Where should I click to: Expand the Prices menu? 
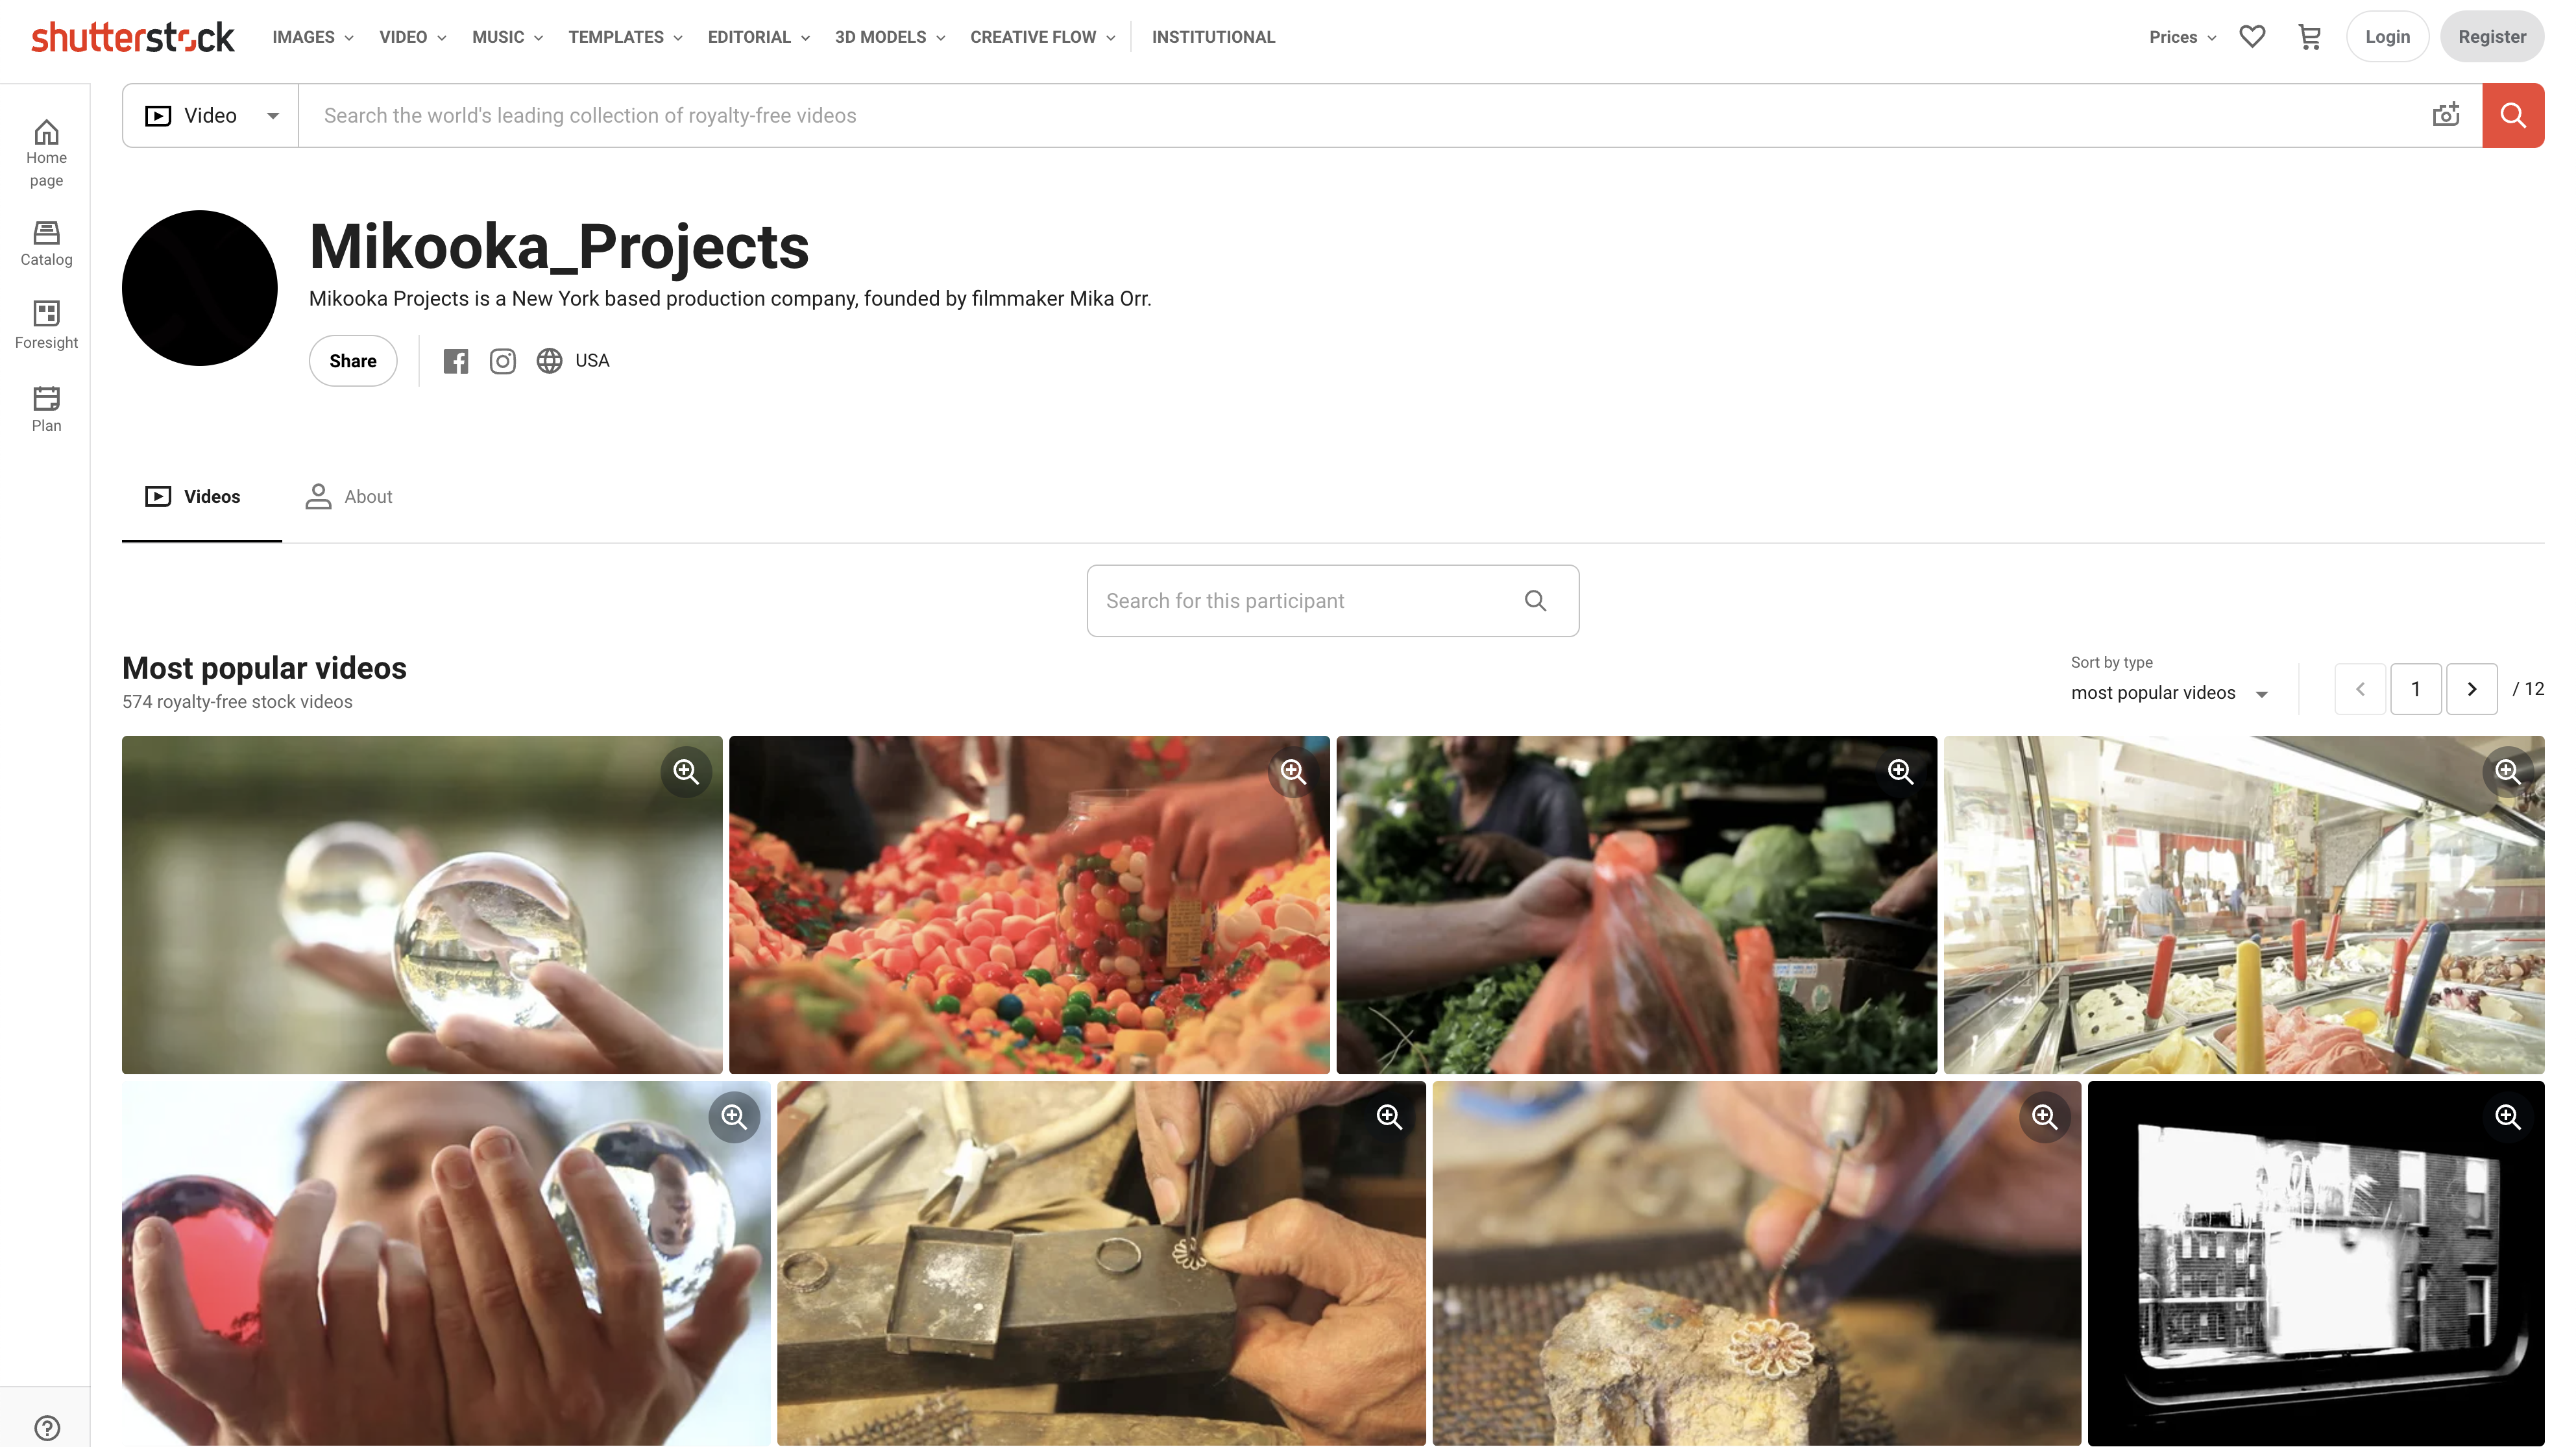pos(2182,37)
